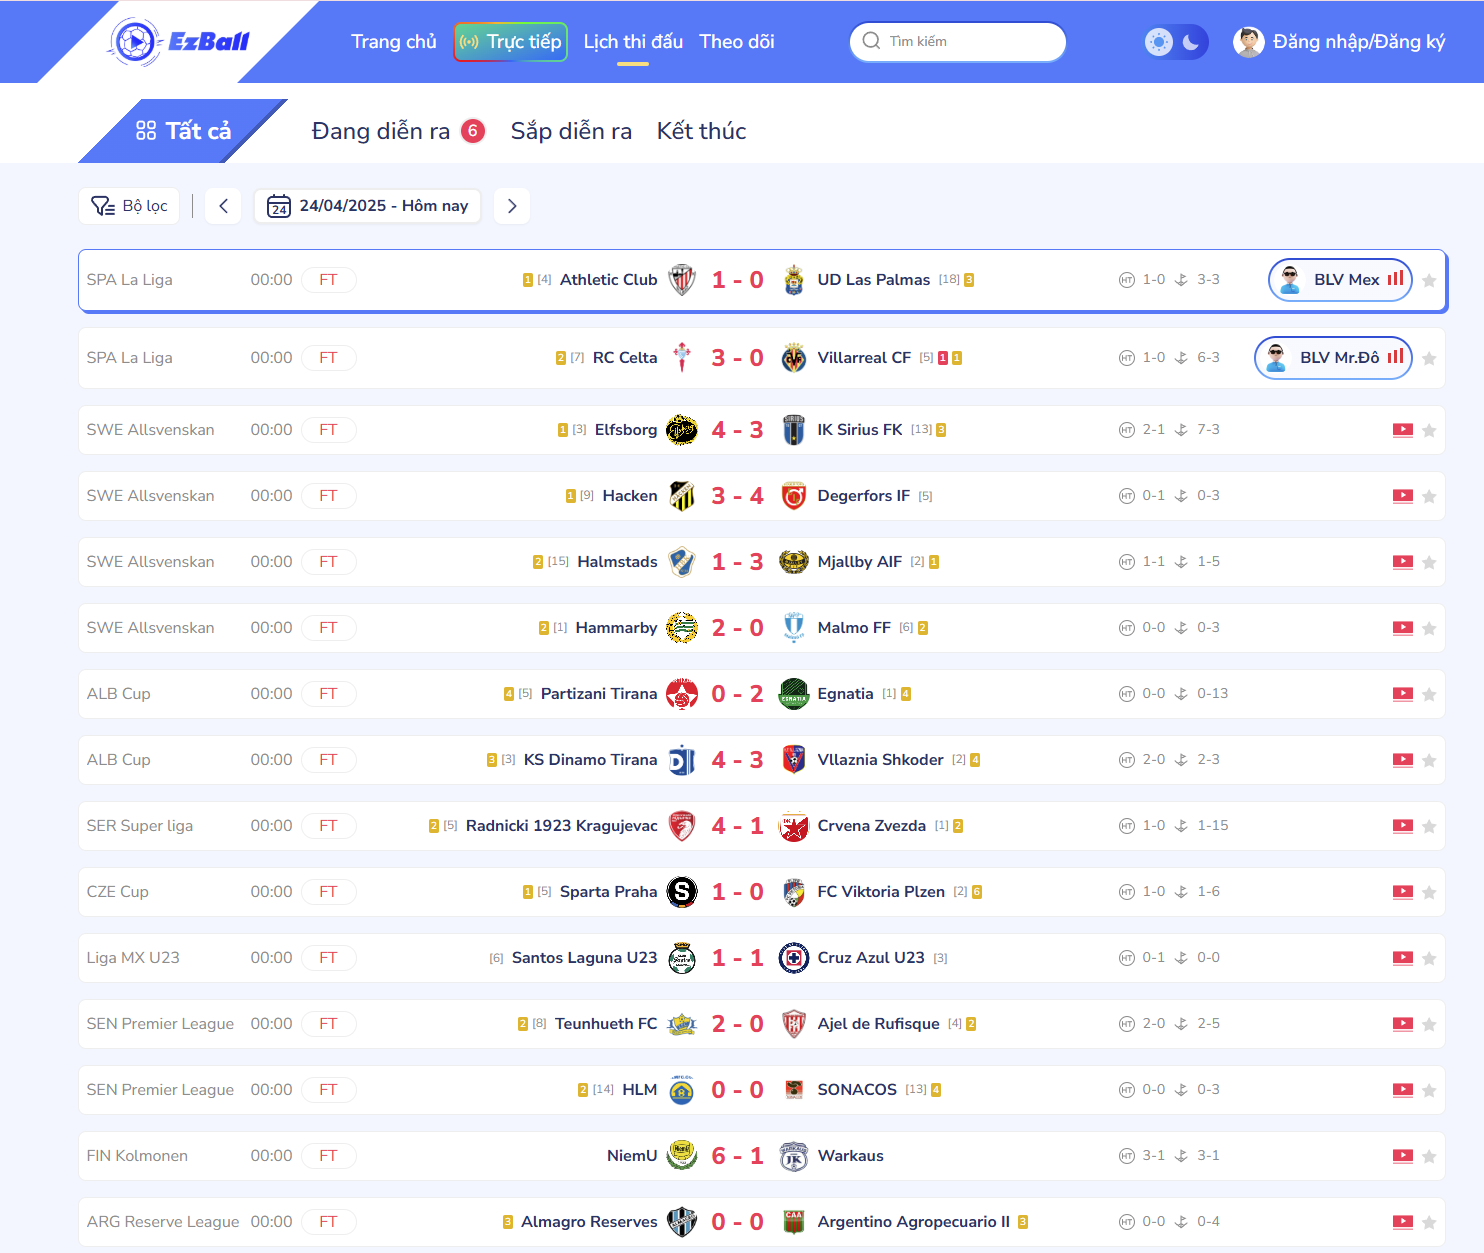Play video for Radnicki 1923 Kragujevac match
Image resolution: width=1484 pixels, height=1253 pixels.
coord(1403,826)
